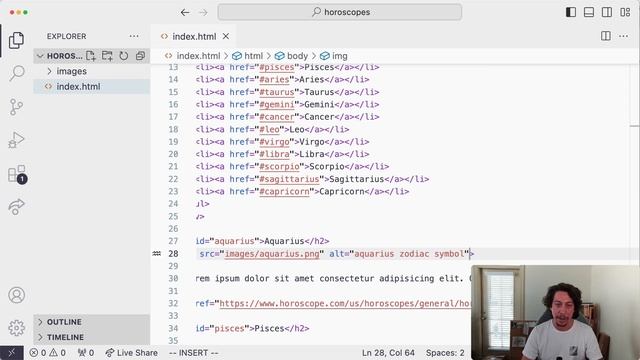This screenshot has height=360, width=640.
Task: Select the index.html editor tab
Action: tap(194, 36)
